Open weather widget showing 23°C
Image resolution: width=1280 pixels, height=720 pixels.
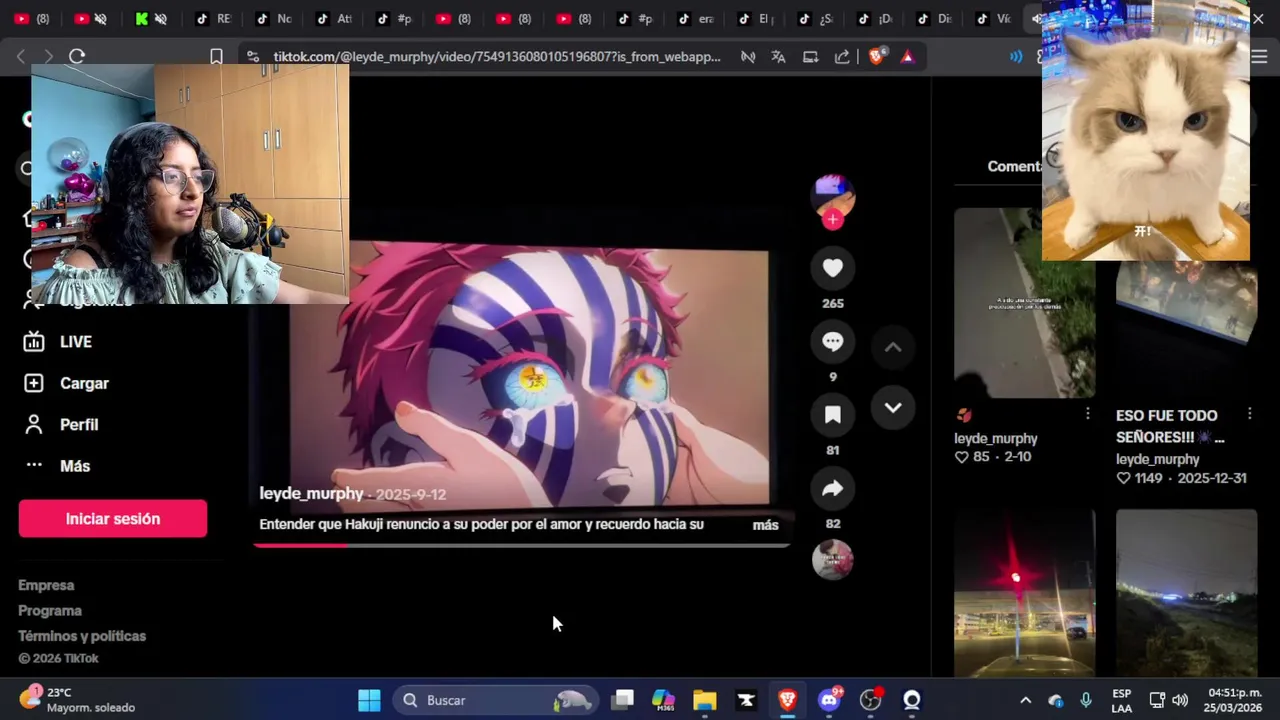coord(78,700)
